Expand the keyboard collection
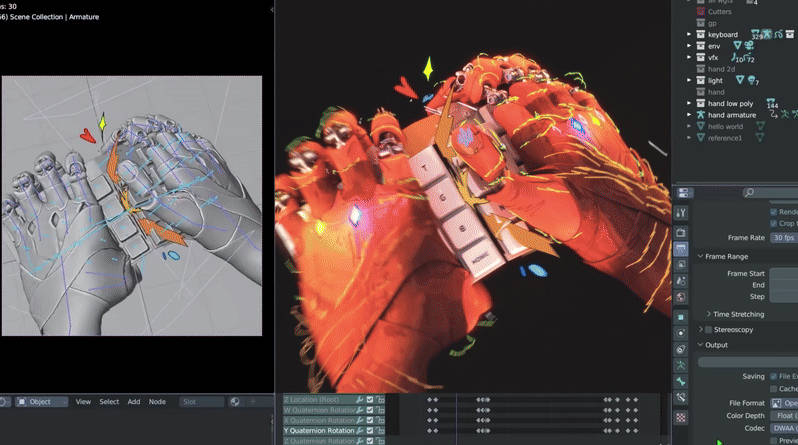Screen dimensions: 798x445 [x=689, y=34]
